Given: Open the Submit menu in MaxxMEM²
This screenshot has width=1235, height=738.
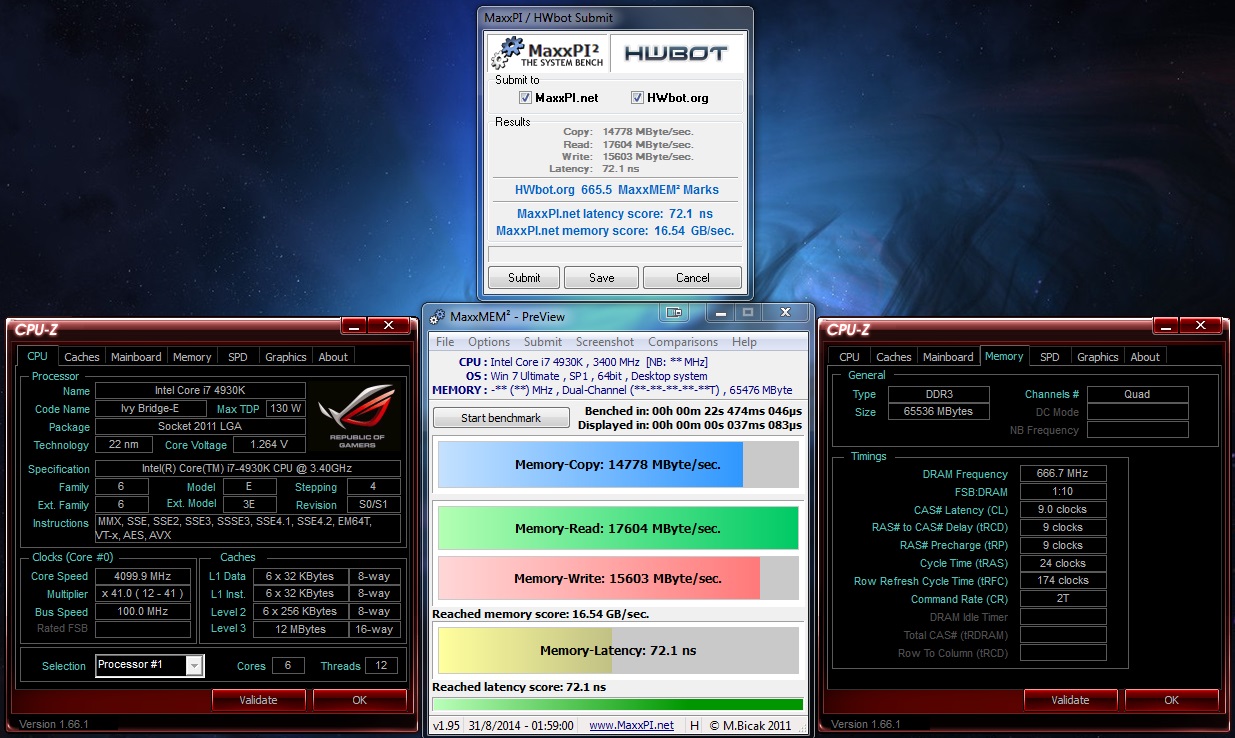Looking at the screenshot, I should 543,342.
